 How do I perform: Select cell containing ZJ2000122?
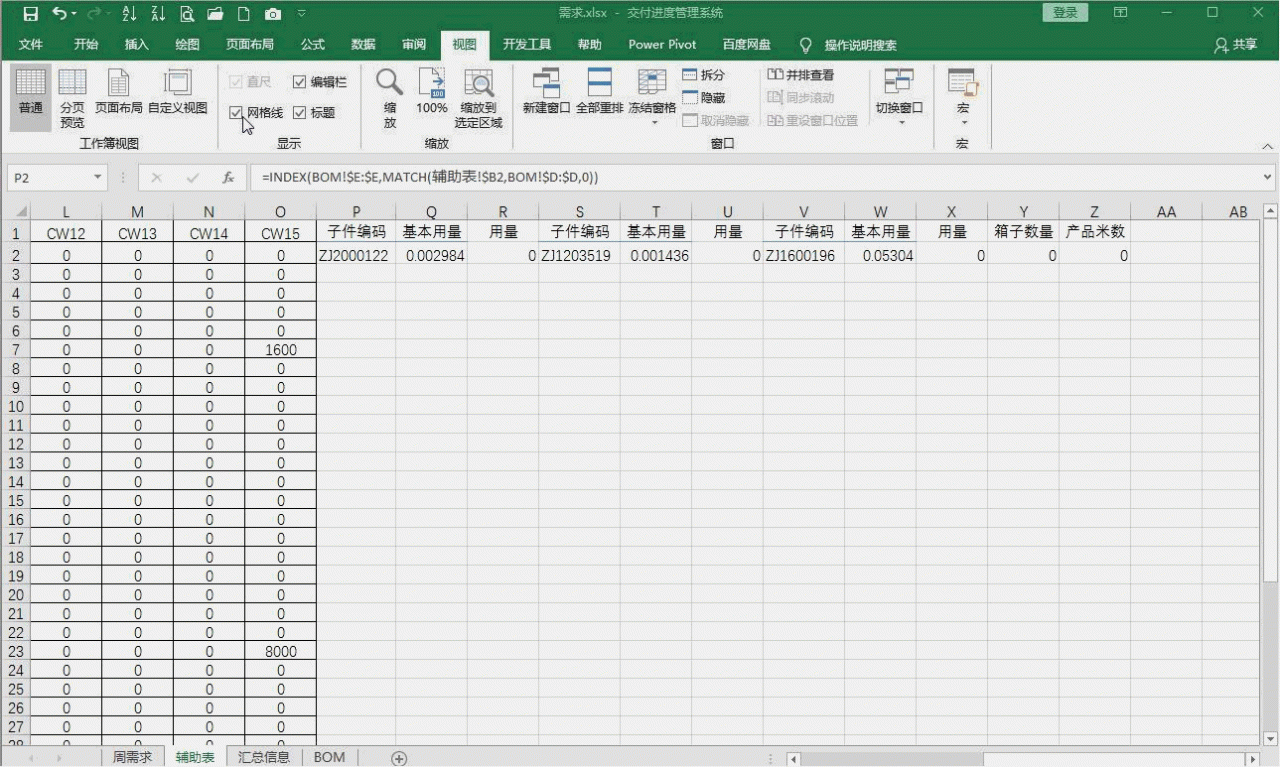(x=356, y=256)
